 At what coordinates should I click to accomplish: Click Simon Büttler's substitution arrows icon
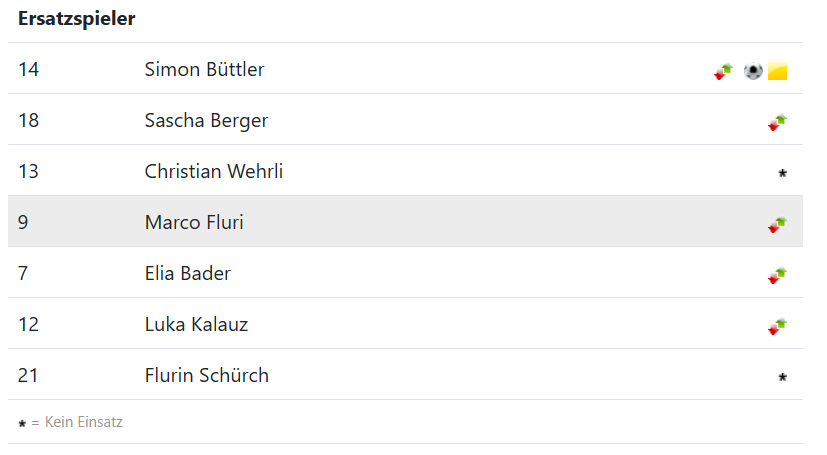click(723, 71)
